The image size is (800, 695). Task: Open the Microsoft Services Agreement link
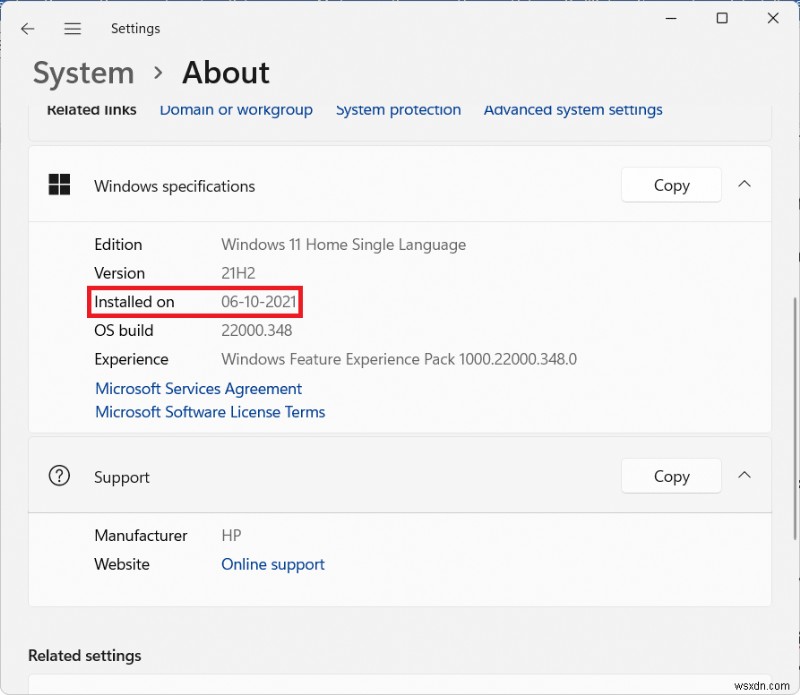pos(198,389)
